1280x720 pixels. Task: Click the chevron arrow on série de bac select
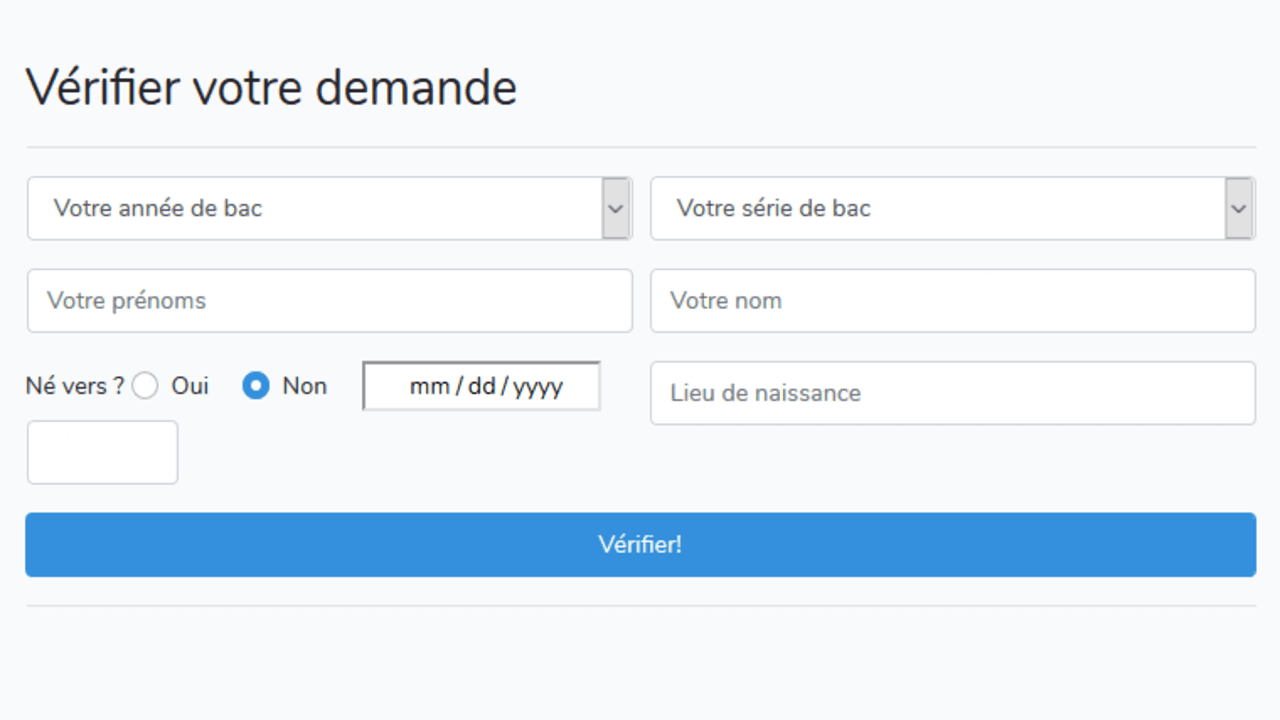tap(1239, 209)
